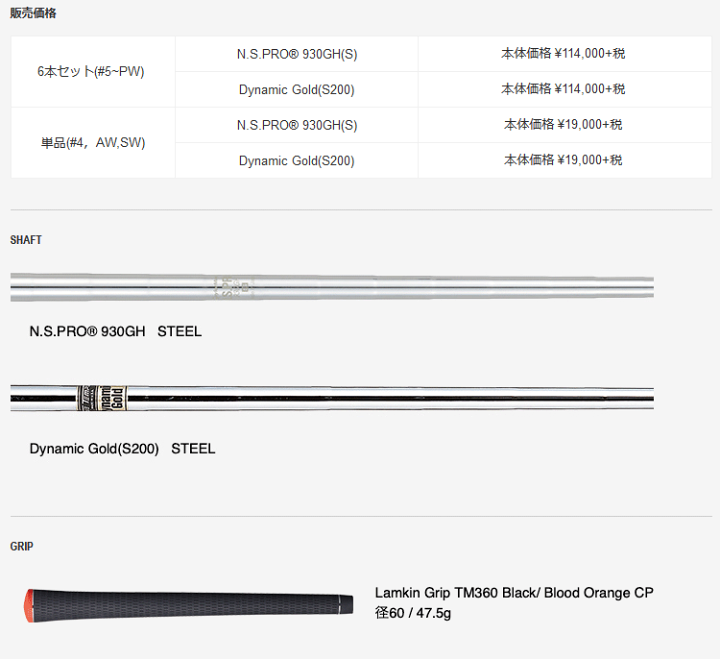The height and width of the screenshot is (659, 720).
Task: Select the Dynamic Gold logo band on shaft
Action: click(x=101, y=398)
